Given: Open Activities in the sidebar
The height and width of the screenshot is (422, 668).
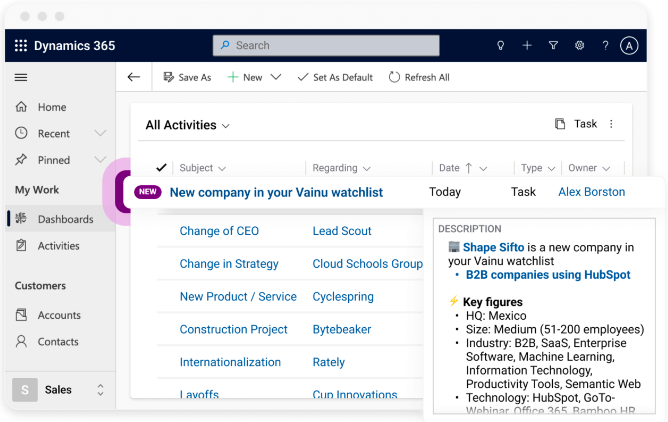Looking at the screenshot, I should click(x=59, y=246).
